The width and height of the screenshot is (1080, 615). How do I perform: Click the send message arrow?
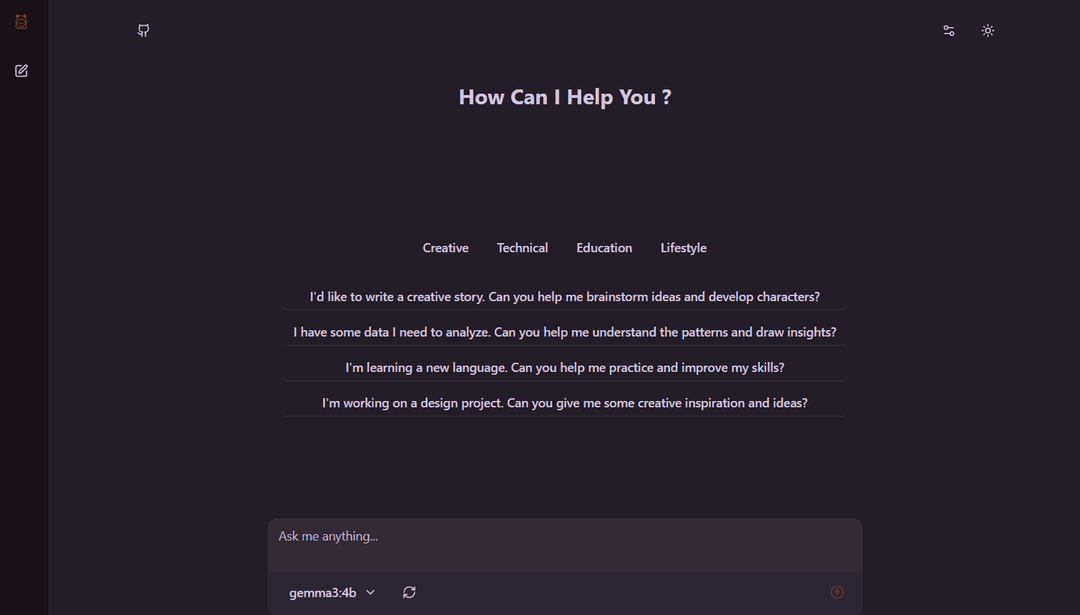point(837,592)
